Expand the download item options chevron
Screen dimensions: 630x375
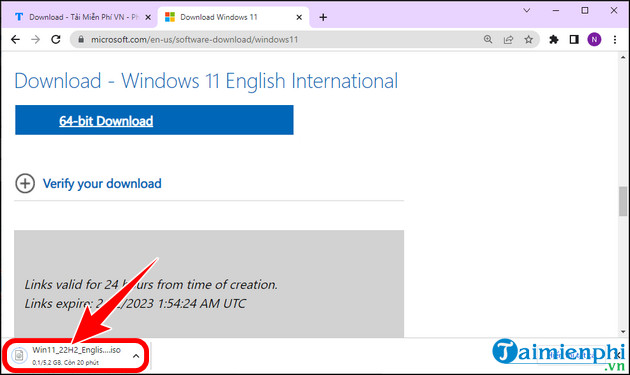pyautogui.click(x=136, y=356)
